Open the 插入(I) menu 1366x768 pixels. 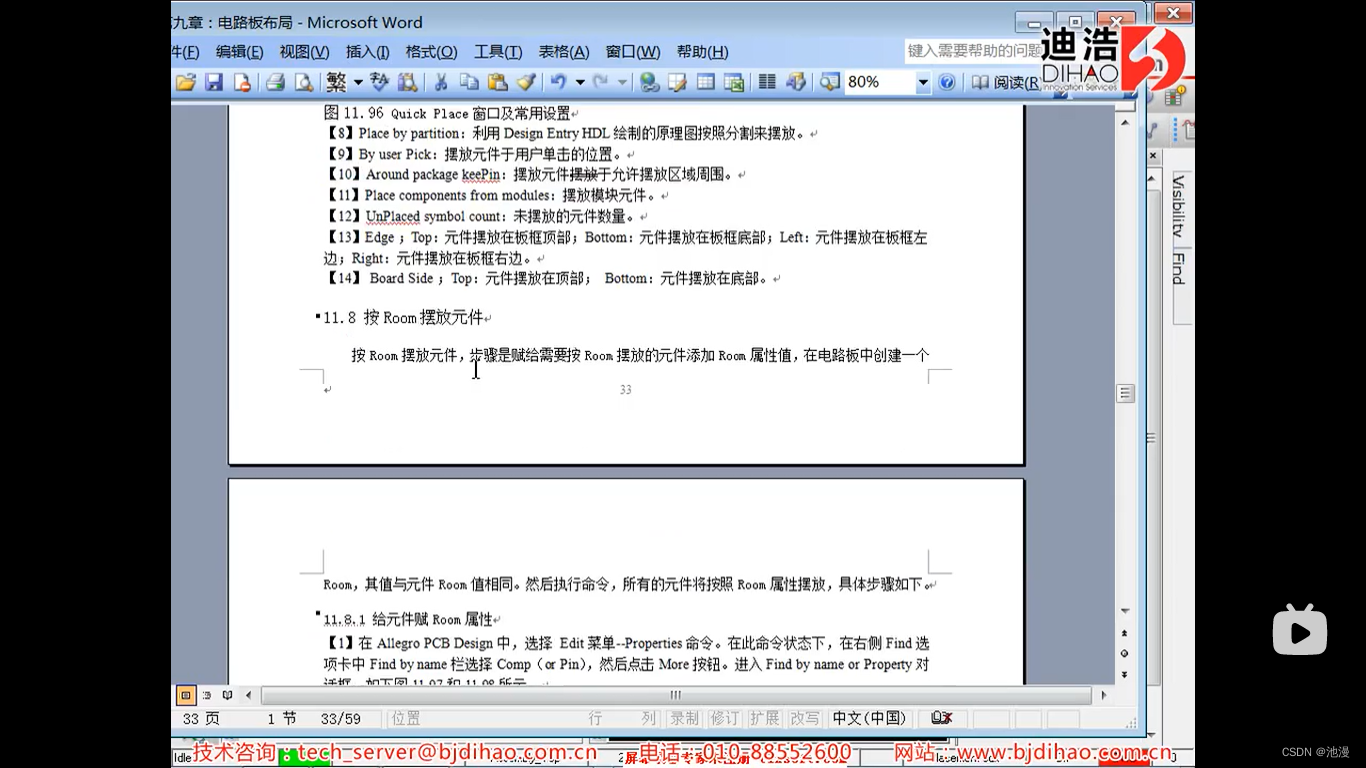click(368, 52)
